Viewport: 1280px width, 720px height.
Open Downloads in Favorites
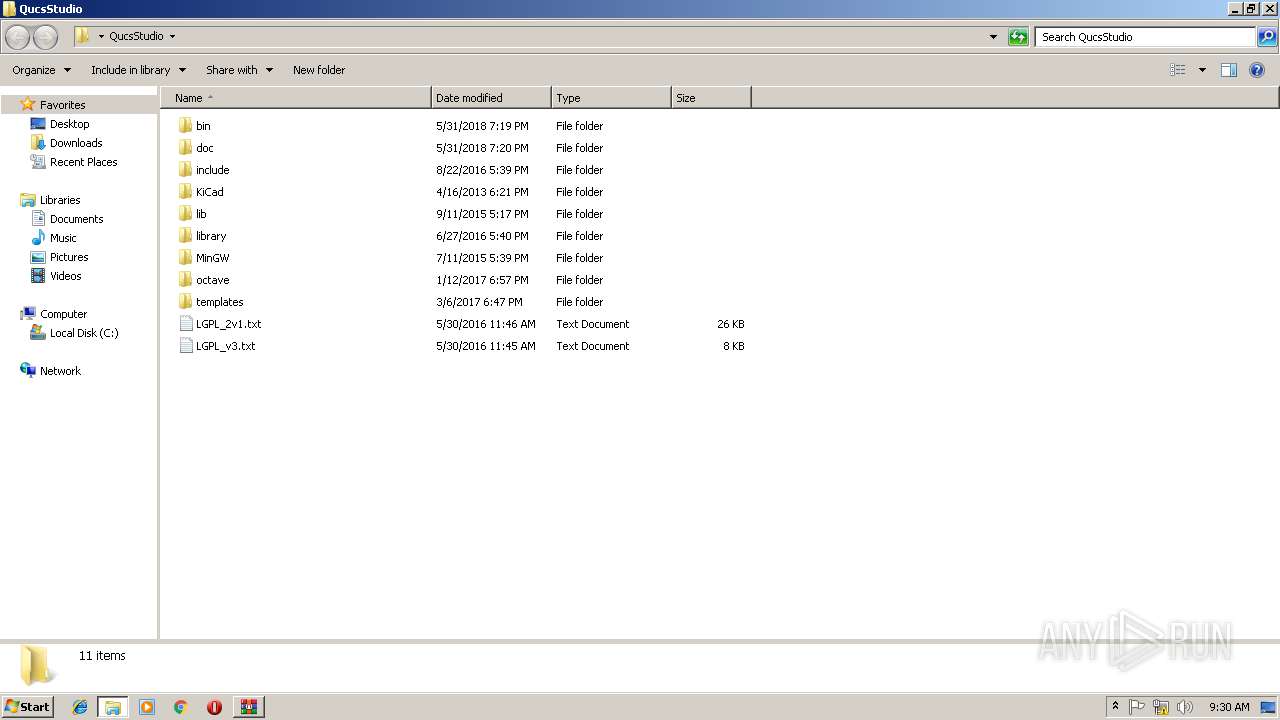pyautogui.click(x=76, y=143)
